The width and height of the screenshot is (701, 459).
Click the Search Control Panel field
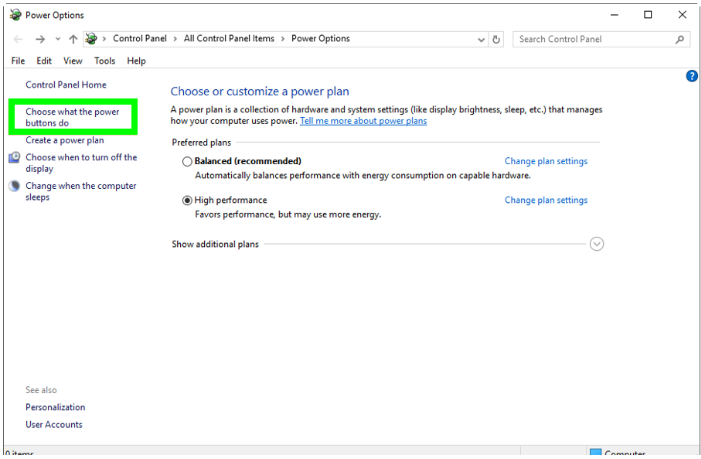coord(595,39)
